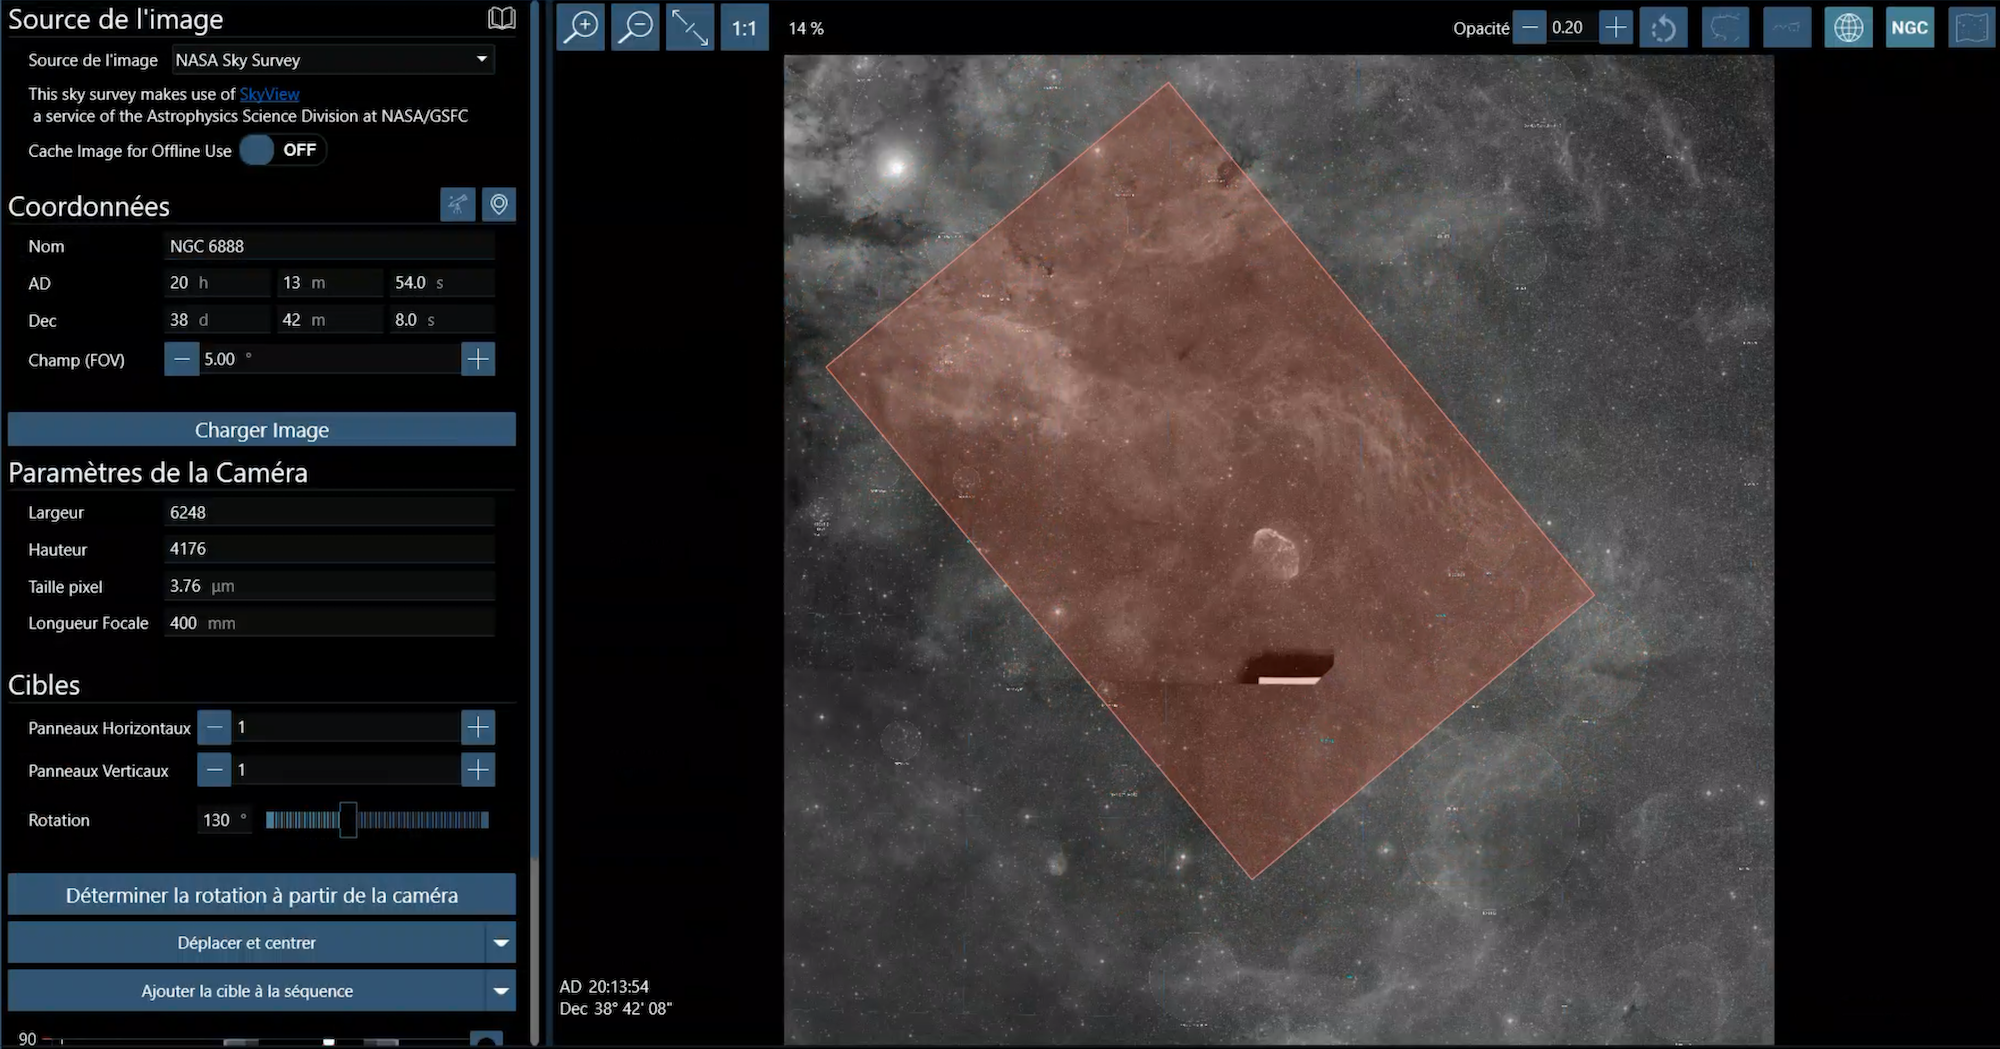This screenshot has height=1049, width=2000.
Task: Open the book icon beside Source de l'image
Action: tap(501, 18)
